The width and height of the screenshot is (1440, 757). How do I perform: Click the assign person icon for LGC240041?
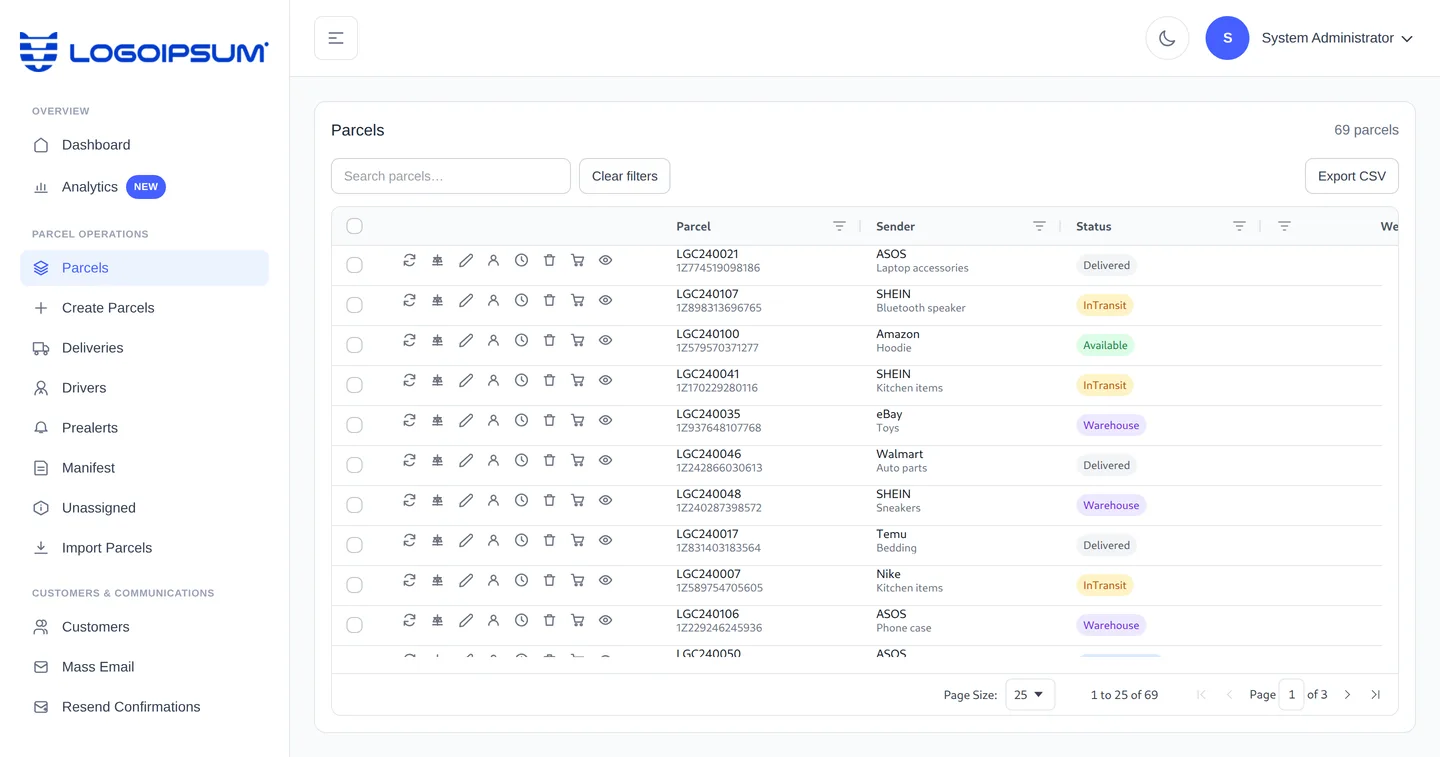click(493, 380)
